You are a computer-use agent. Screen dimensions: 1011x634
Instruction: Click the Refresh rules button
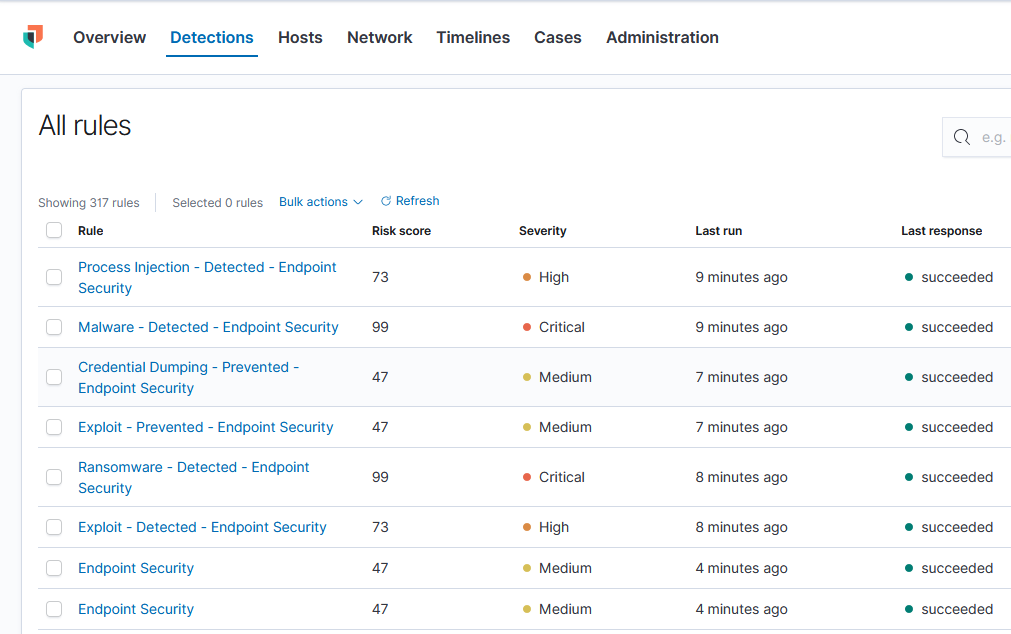click(410, 201)
